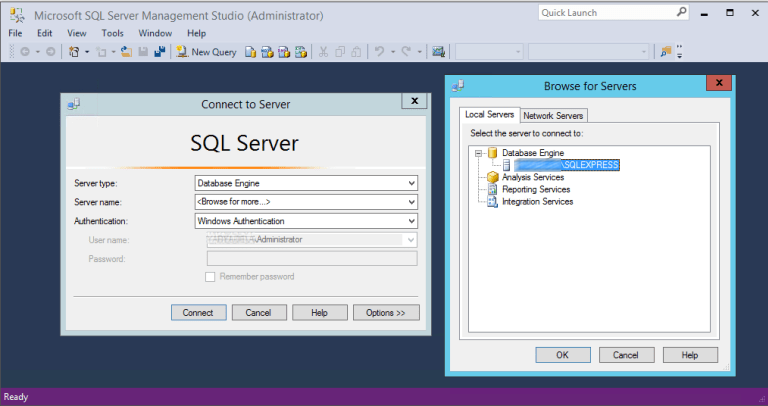Viewport: 768px width, 406px height.
Task: Click the Analysis Services XMLA Query icon
Action: click(301, 51)
